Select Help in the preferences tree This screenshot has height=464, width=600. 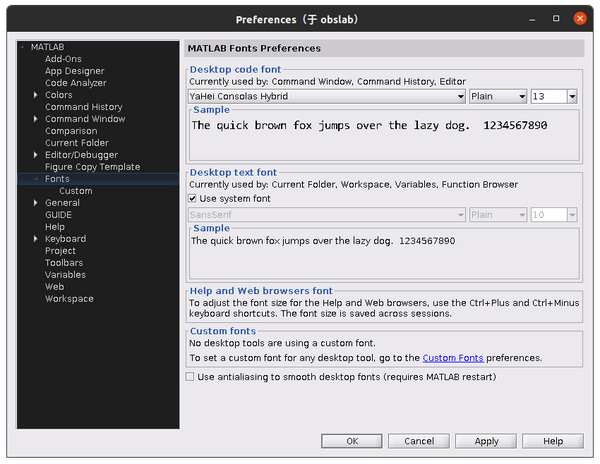(x=55, y=227)
